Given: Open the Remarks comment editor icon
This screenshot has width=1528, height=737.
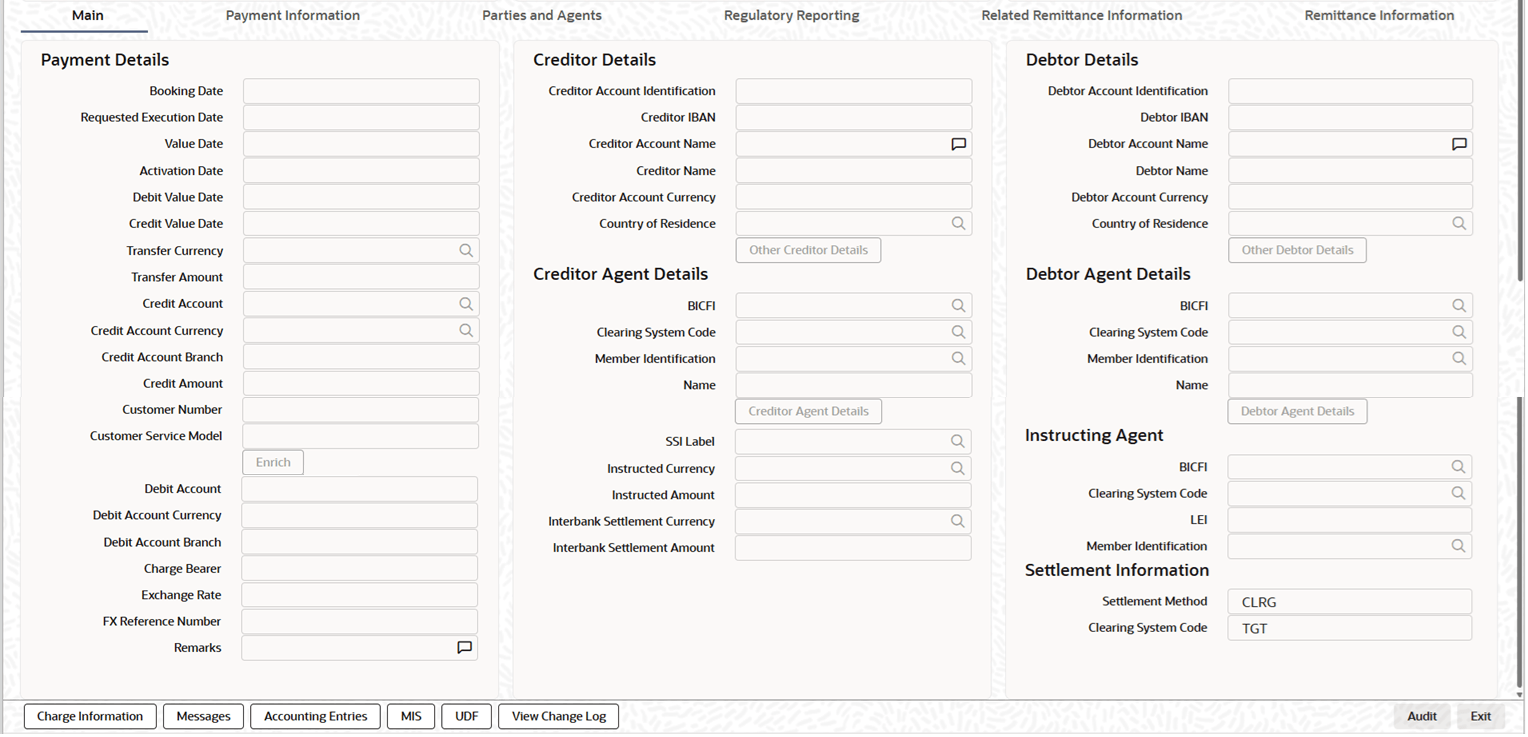Looking at the screenshot, I should pos(464,648).
